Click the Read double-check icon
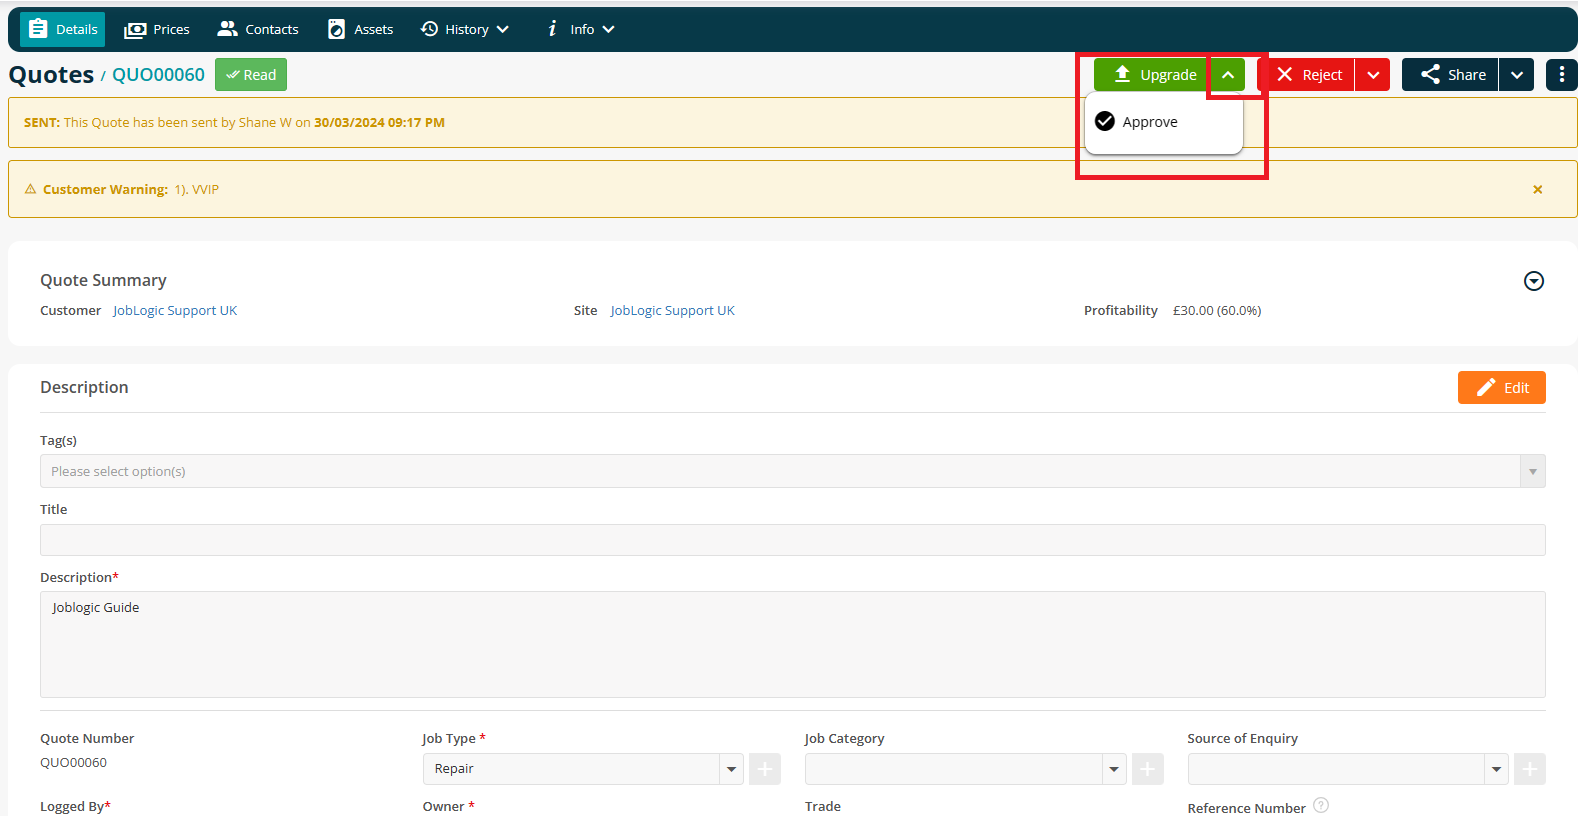The width and height of the screenshot is (1578, 816). [233, 75]
